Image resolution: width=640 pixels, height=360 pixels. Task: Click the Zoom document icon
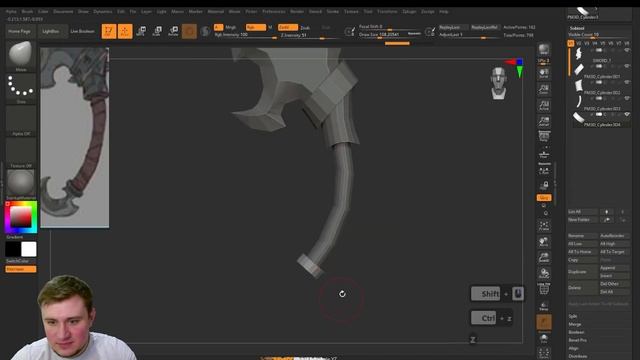tap(544, 89)
